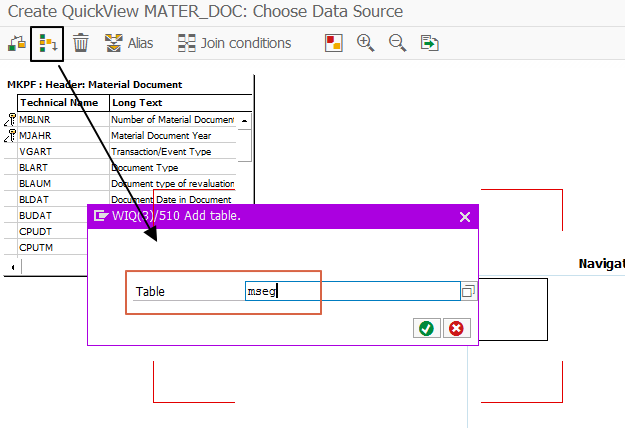Click the MKPF Header: Material Document title
This screenshot has height=428, width=625.
click(x=94, y=84)
